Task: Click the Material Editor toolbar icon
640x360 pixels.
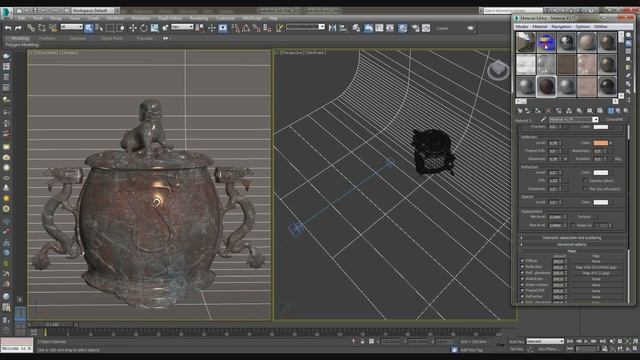Action: click(402, 28)
